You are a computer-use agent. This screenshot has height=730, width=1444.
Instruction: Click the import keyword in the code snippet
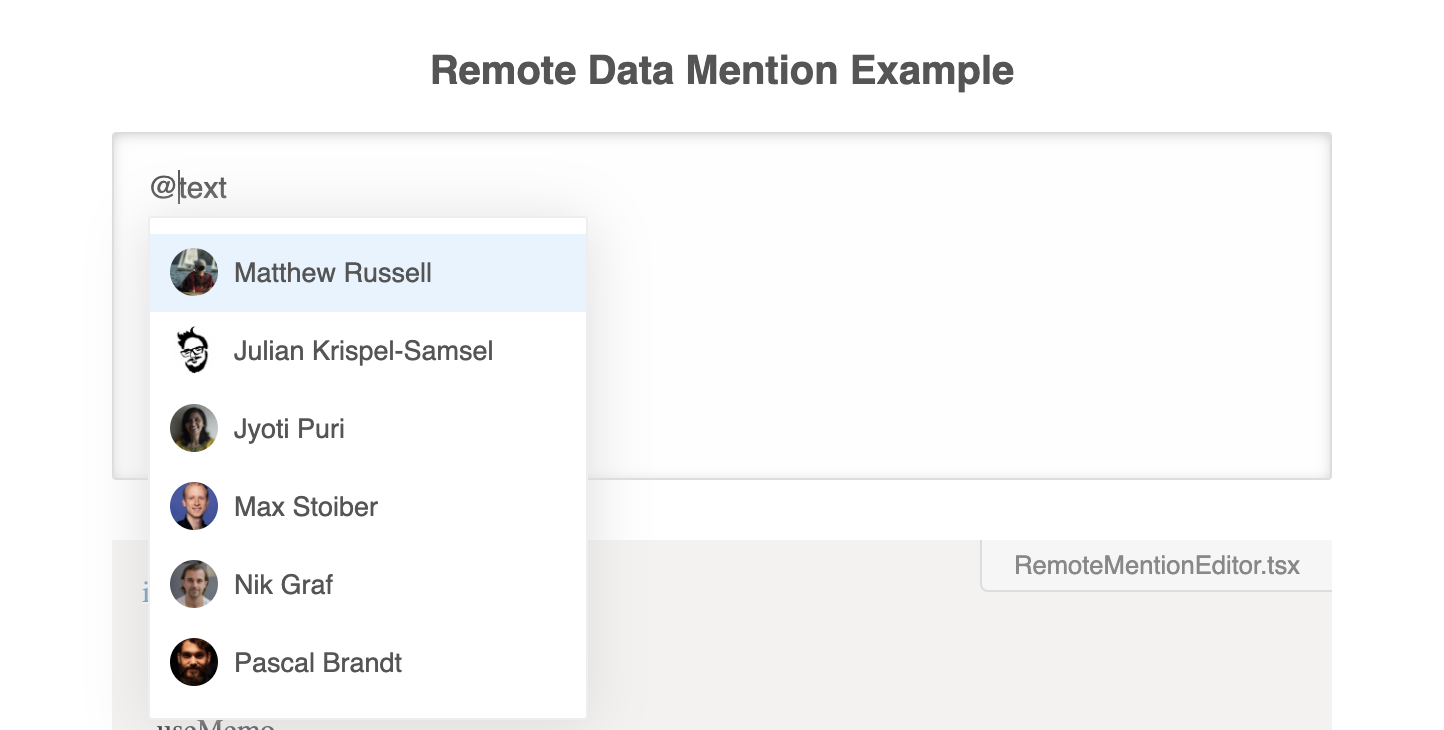[147, 592]
